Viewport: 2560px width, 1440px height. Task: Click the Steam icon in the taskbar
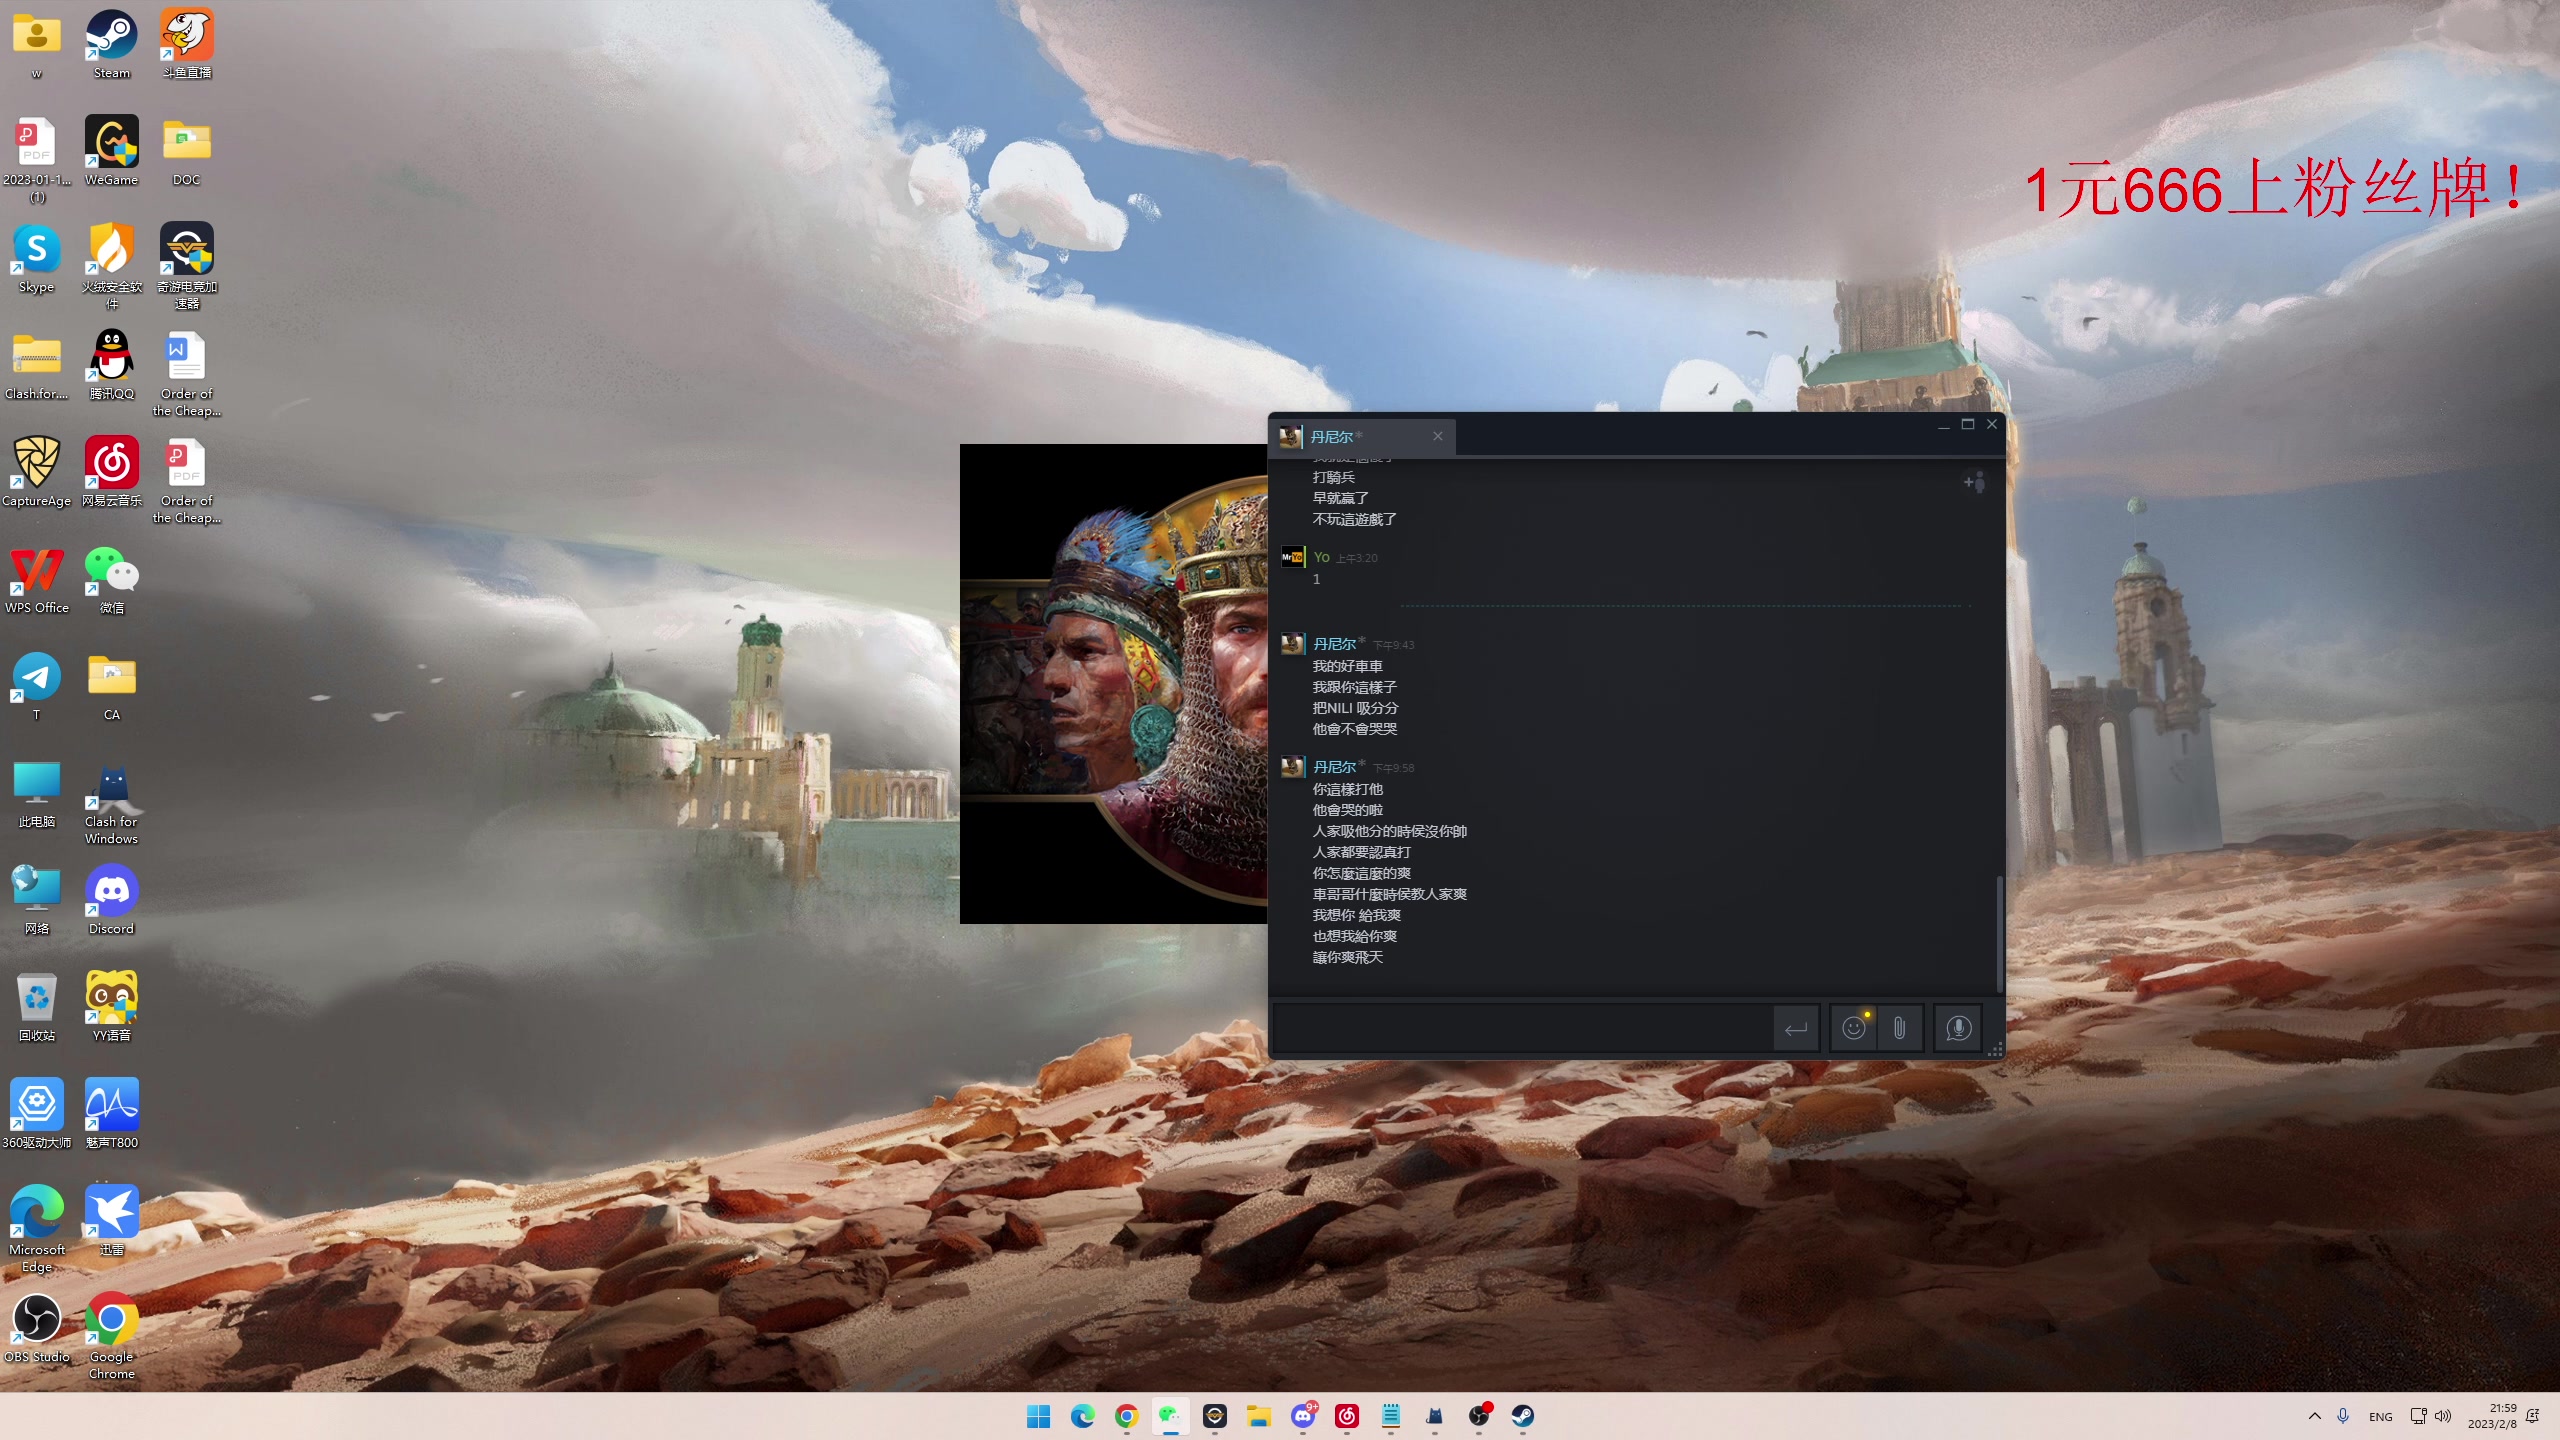point(1522,1416)
